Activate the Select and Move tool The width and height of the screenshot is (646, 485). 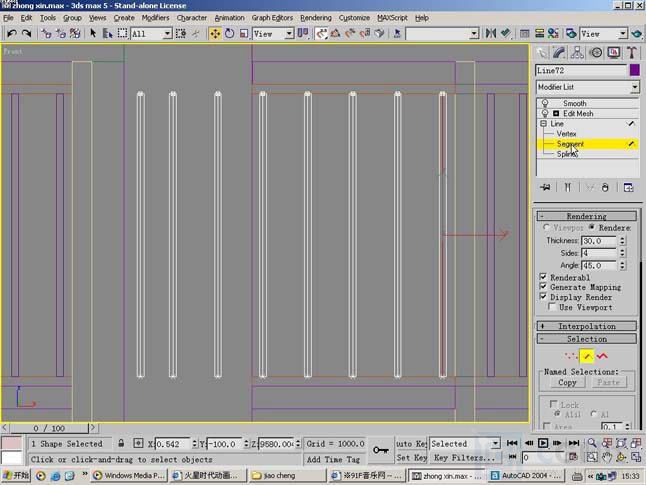tap(215, 33)
